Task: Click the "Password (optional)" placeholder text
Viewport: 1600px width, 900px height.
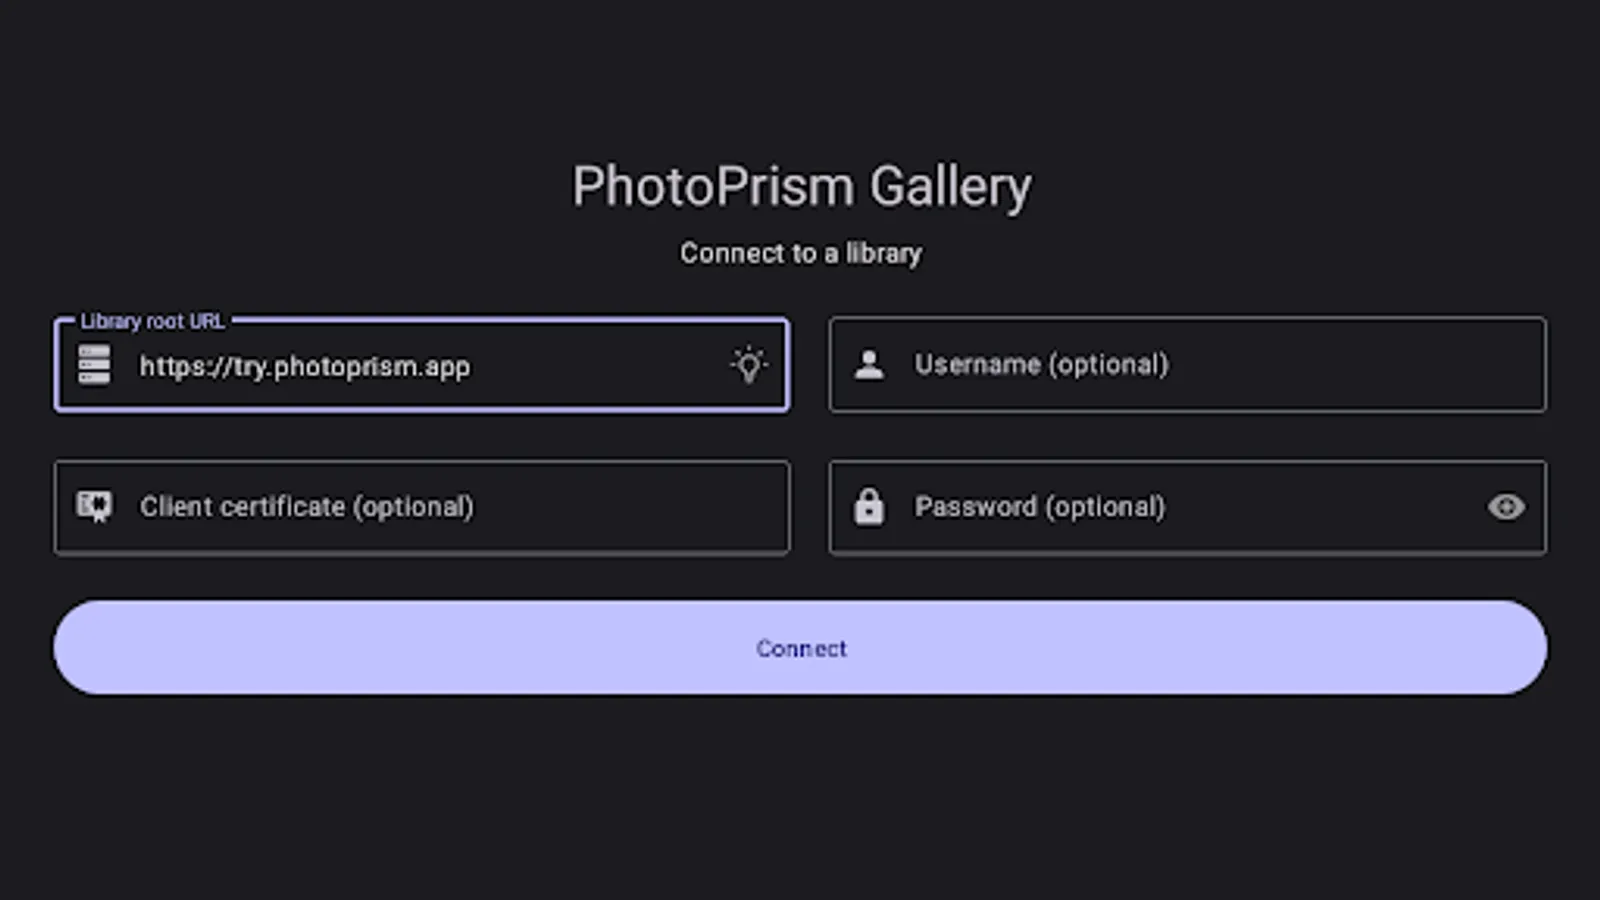Action: tap(1040, 507)
